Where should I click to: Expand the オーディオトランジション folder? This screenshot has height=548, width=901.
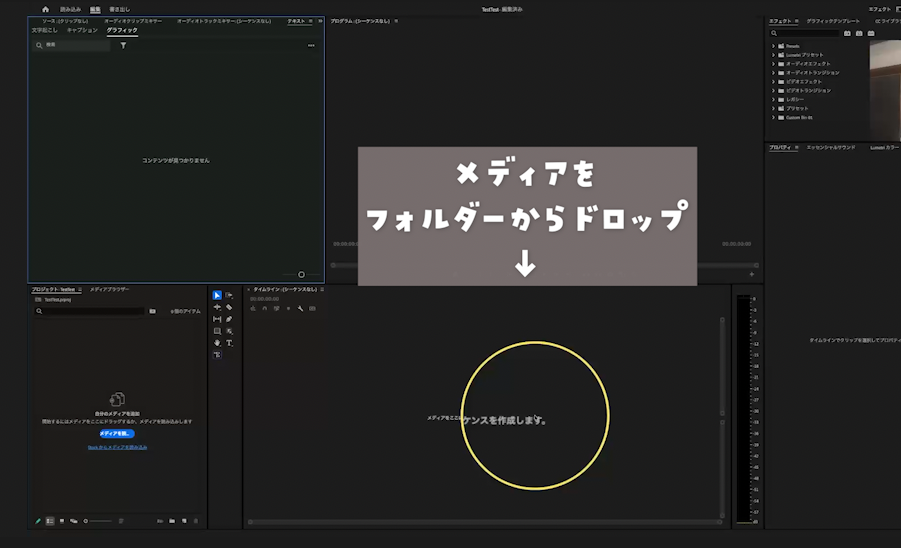(x=773, y=73)
